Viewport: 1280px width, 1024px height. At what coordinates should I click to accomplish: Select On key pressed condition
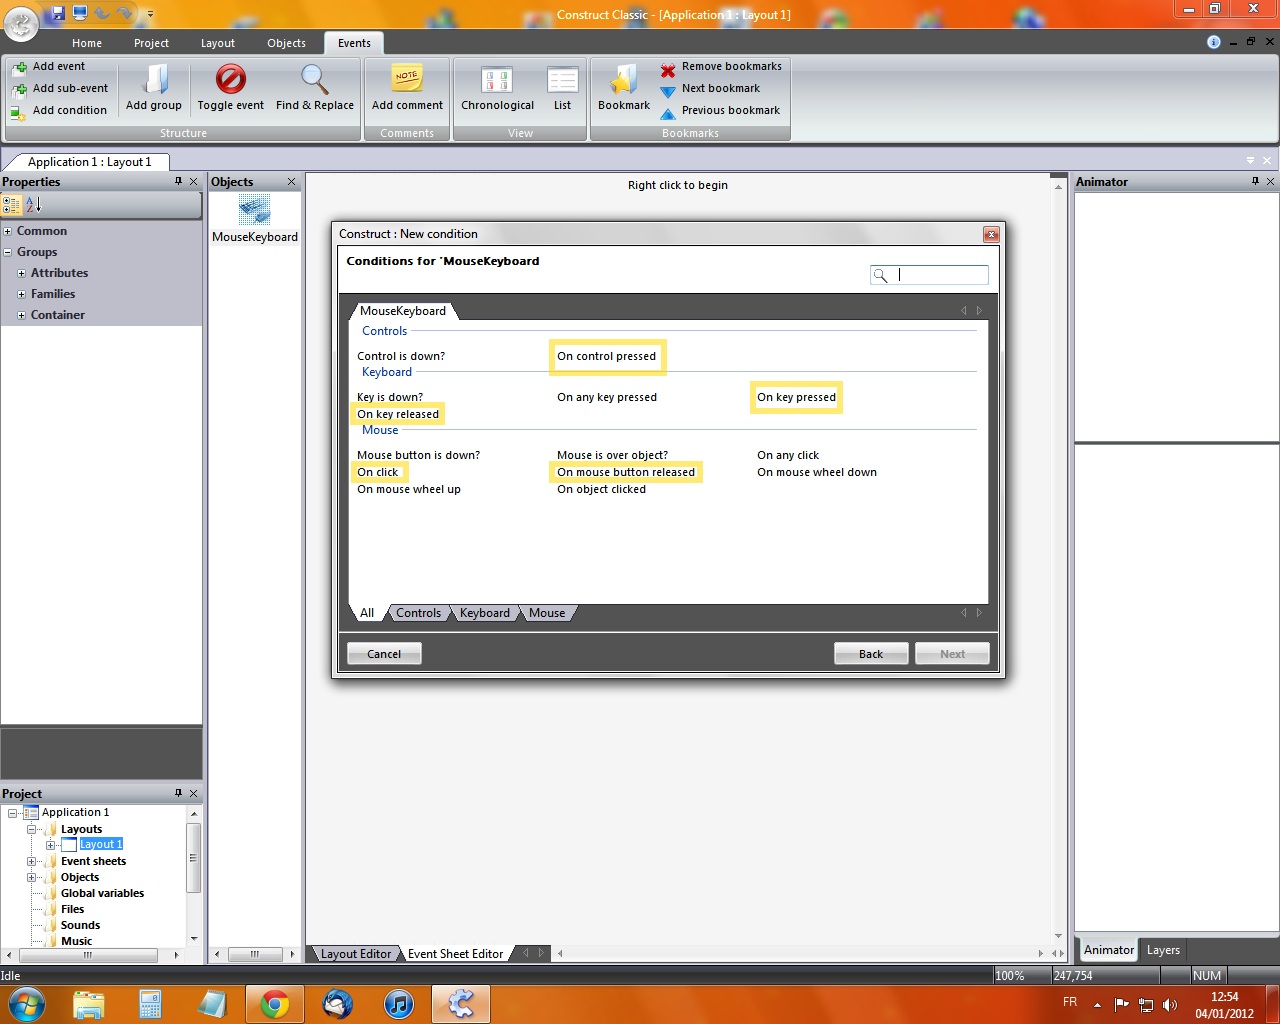click(x=796, y=397)
